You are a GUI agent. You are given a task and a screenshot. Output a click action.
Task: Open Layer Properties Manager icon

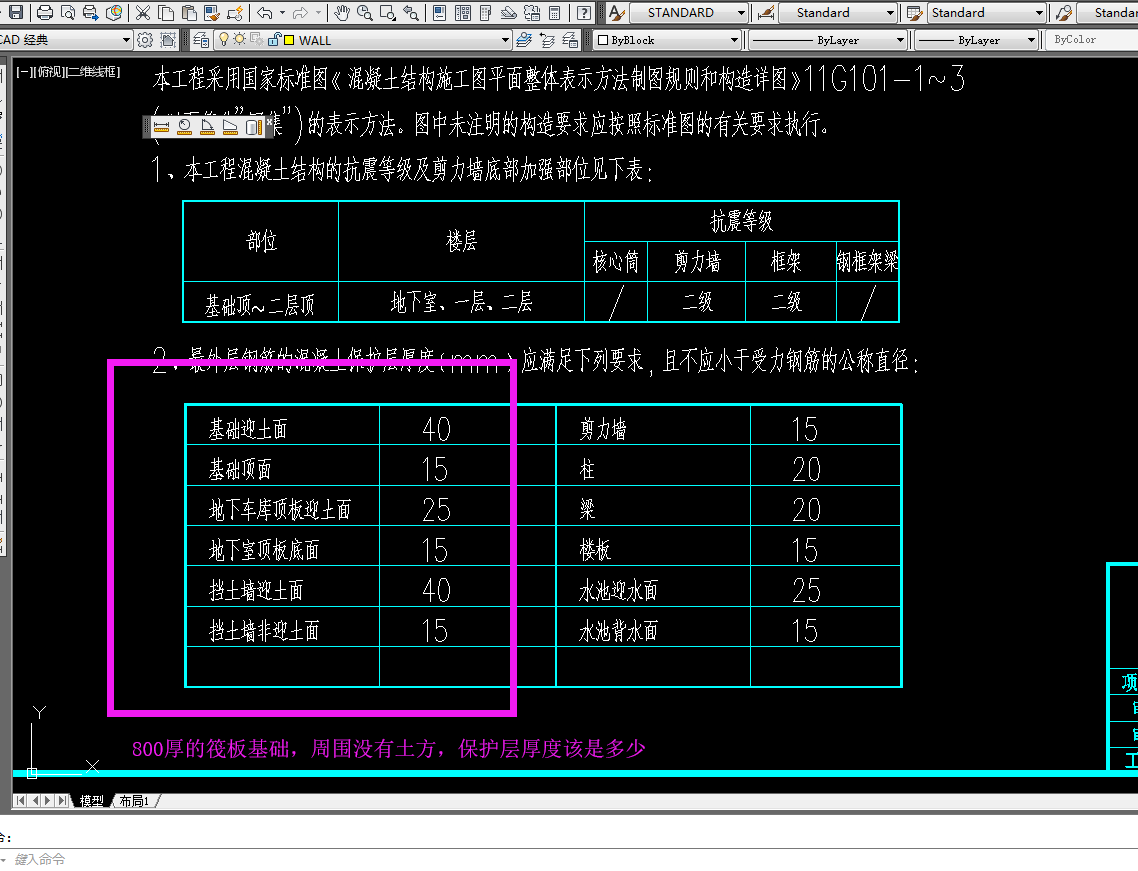pos(201,40)
